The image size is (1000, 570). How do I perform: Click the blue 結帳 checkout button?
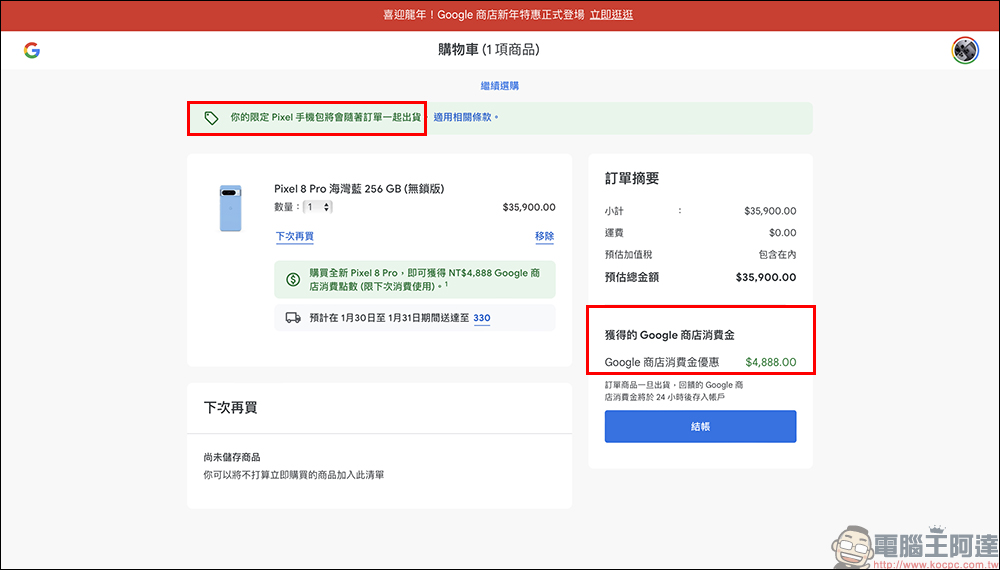(x=700, y=427)
